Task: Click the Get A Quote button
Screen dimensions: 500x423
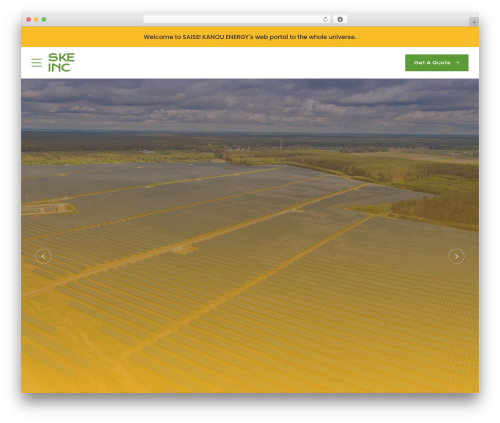Action: (437, 63)
